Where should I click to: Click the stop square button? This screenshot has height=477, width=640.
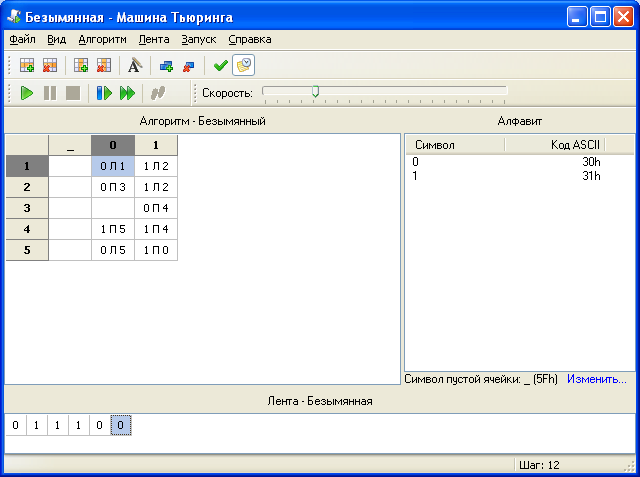73,93
